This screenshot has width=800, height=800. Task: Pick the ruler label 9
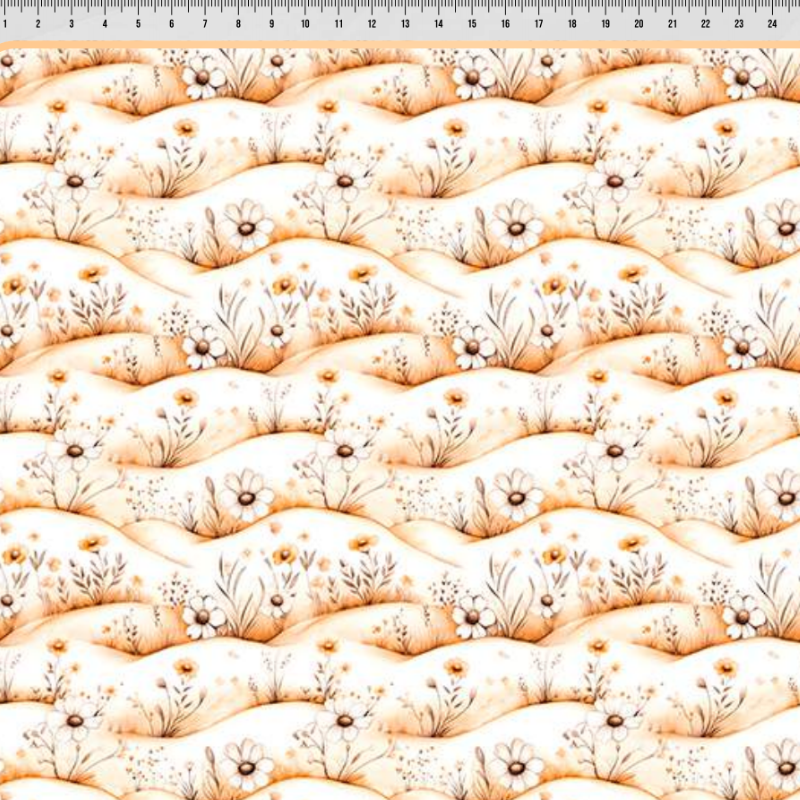tap(271, 23)
